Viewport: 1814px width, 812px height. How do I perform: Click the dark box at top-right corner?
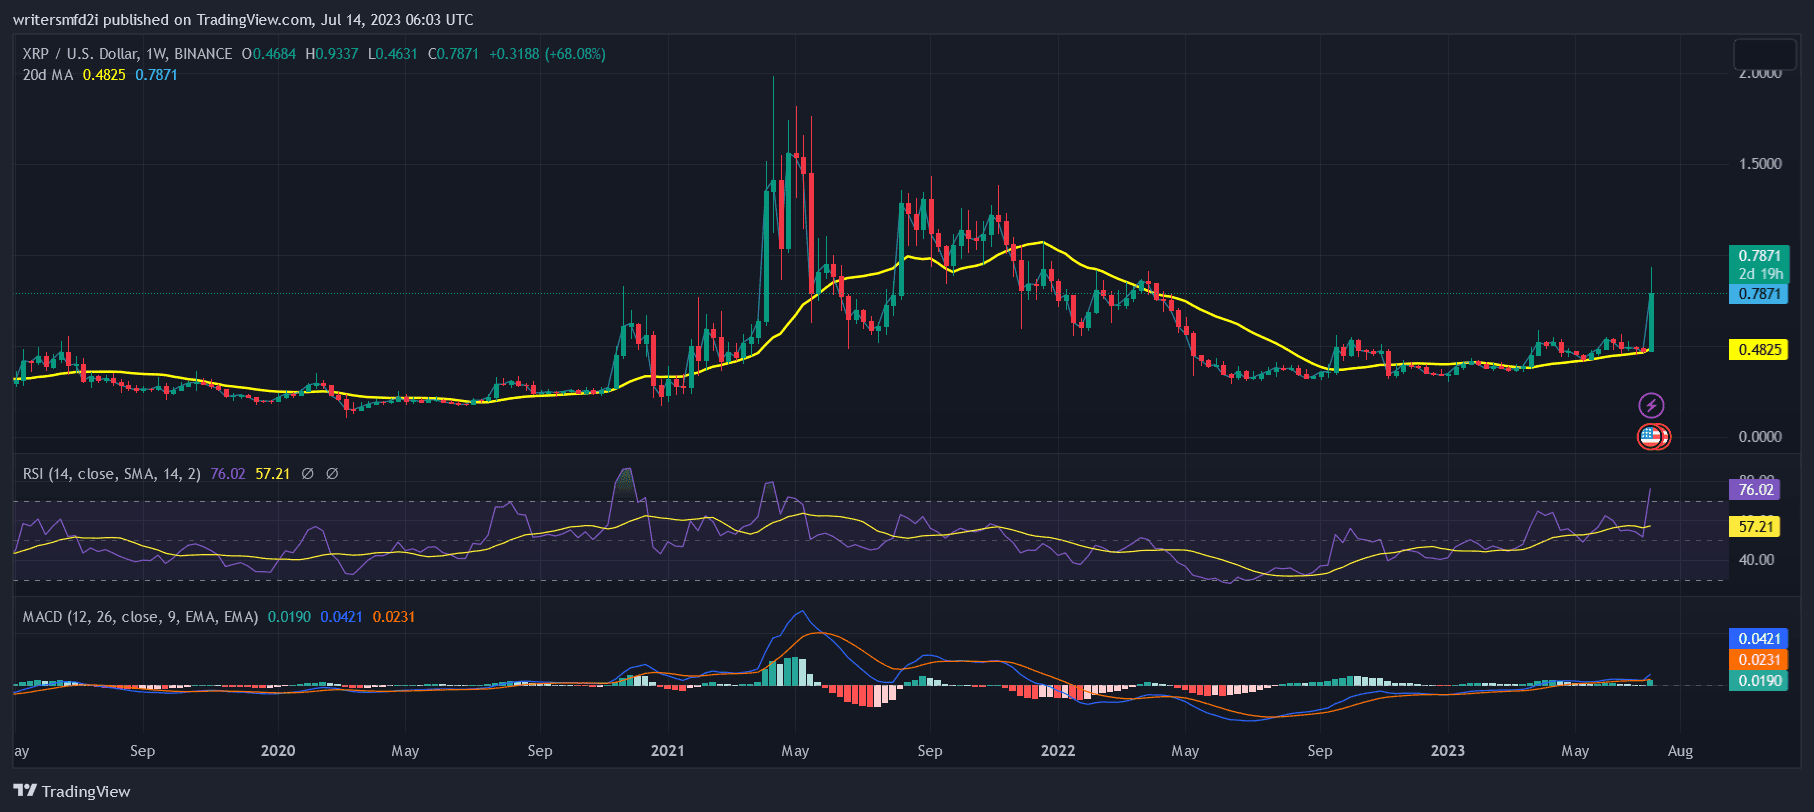[x=1764, y=54]
